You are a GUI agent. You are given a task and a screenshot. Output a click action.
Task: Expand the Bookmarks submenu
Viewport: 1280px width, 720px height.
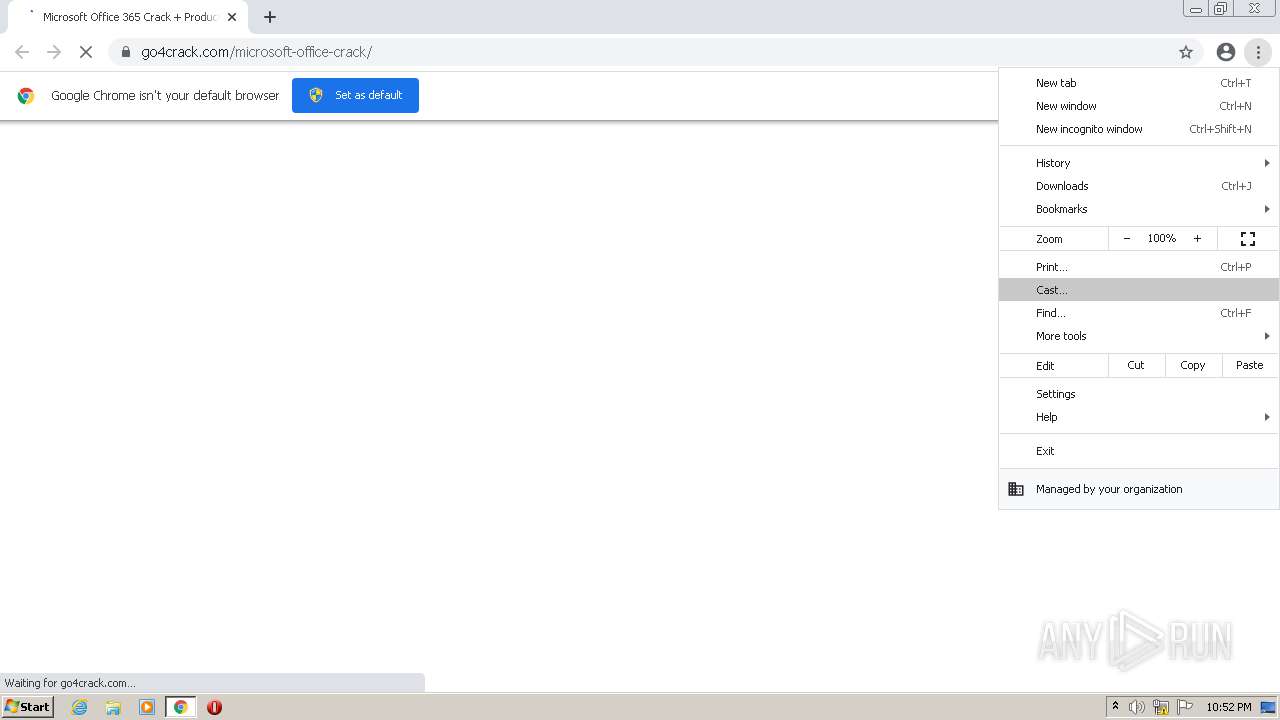1139,209
